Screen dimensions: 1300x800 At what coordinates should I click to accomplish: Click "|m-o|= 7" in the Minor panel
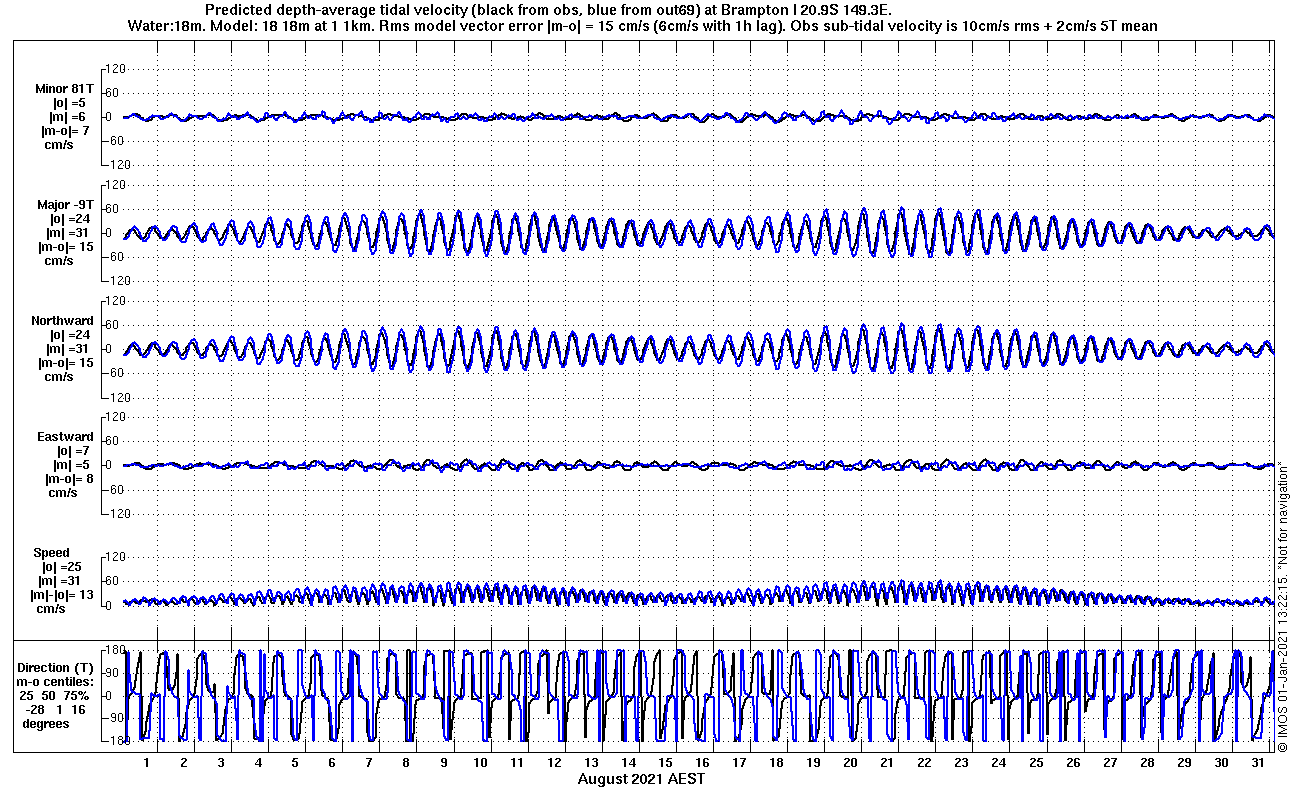65,131
